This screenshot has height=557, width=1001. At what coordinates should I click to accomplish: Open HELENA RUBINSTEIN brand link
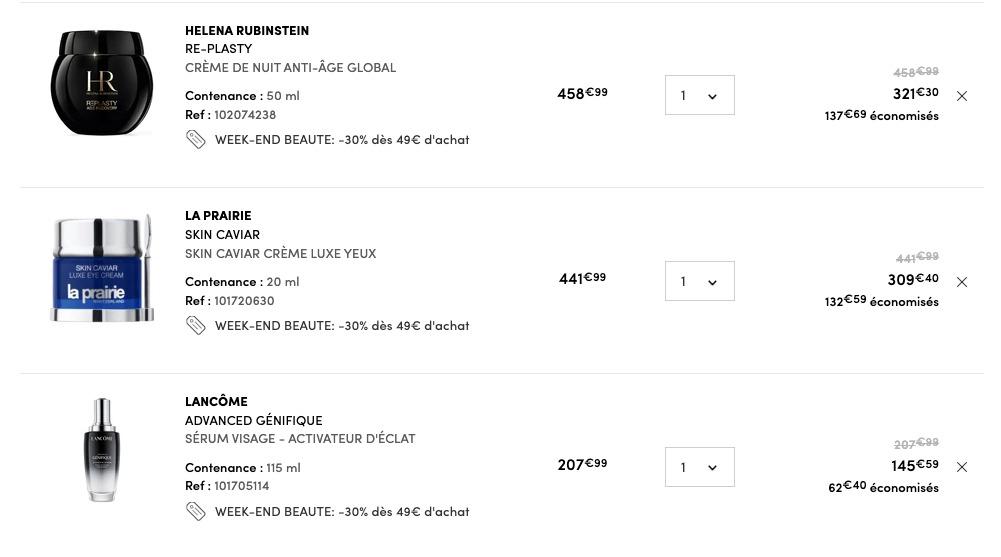(247, 31)
